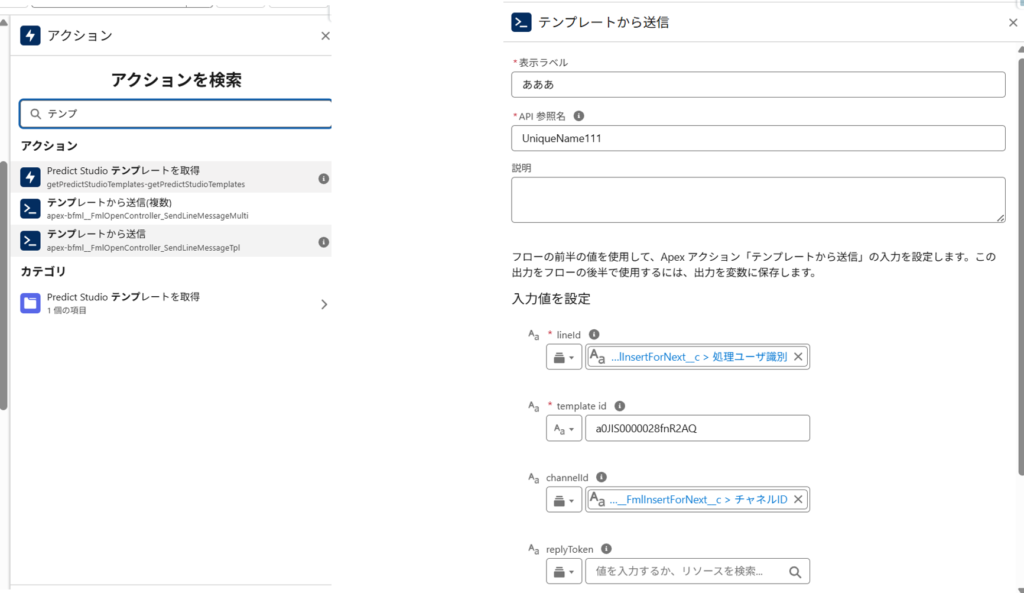Click lineId resource pill 処理ユーザ識別
This screenshot has height=593, width=1024.
point(697,357)
